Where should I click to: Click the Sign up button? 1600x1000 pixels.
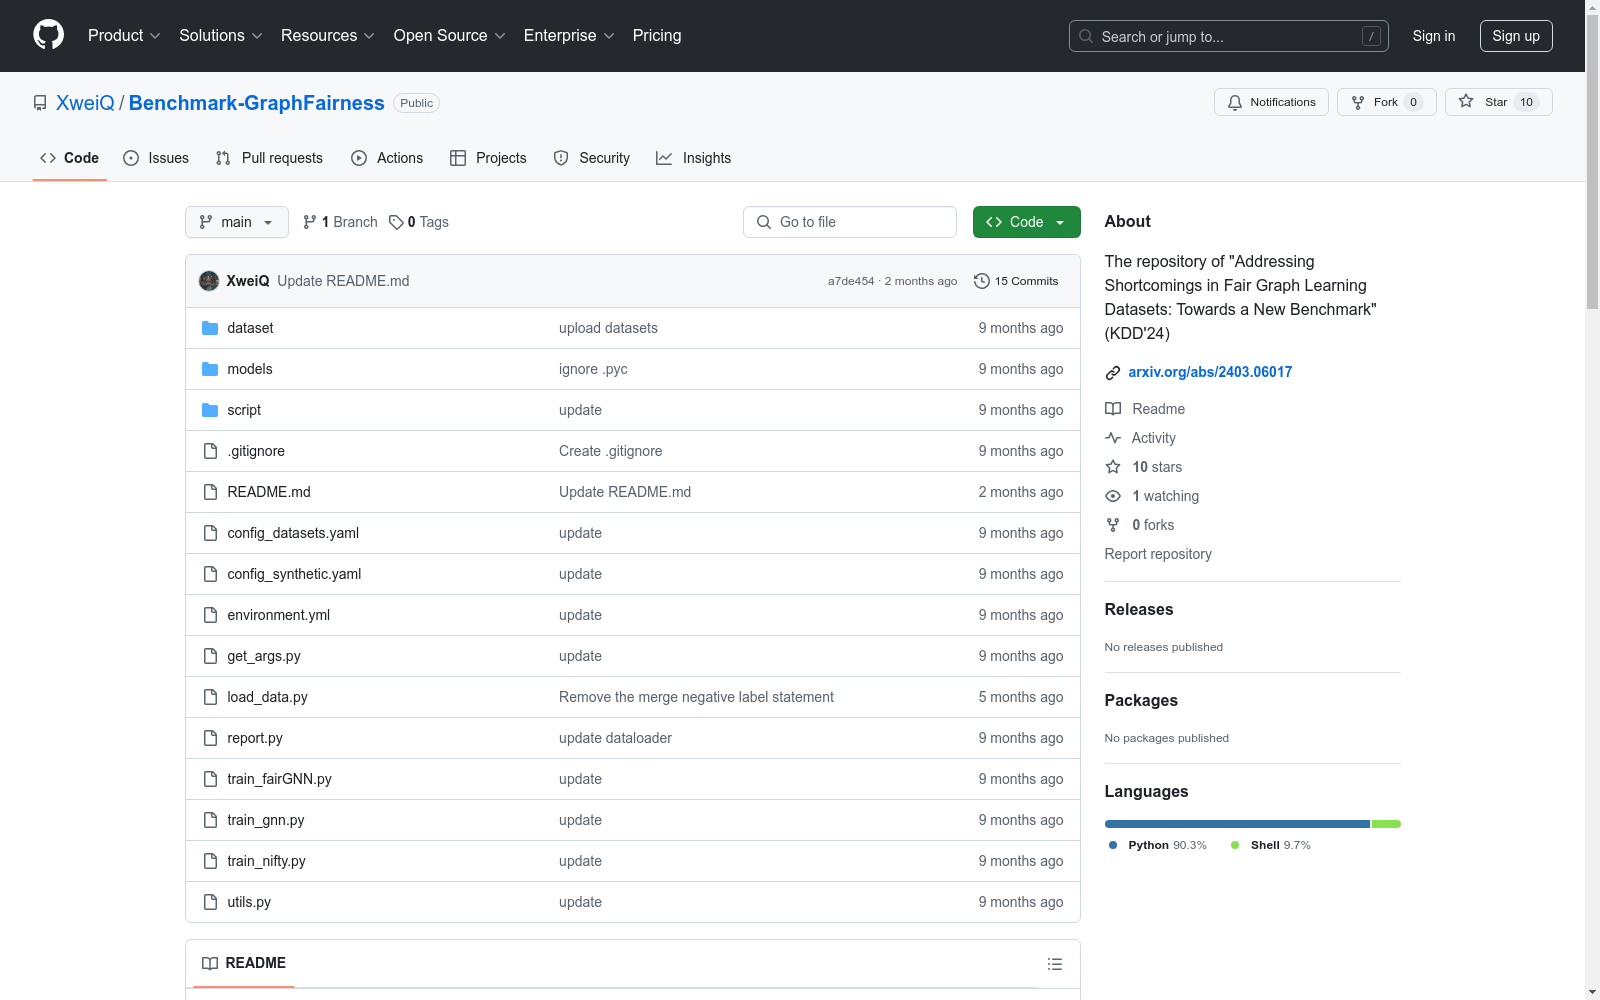(1516, 36)
